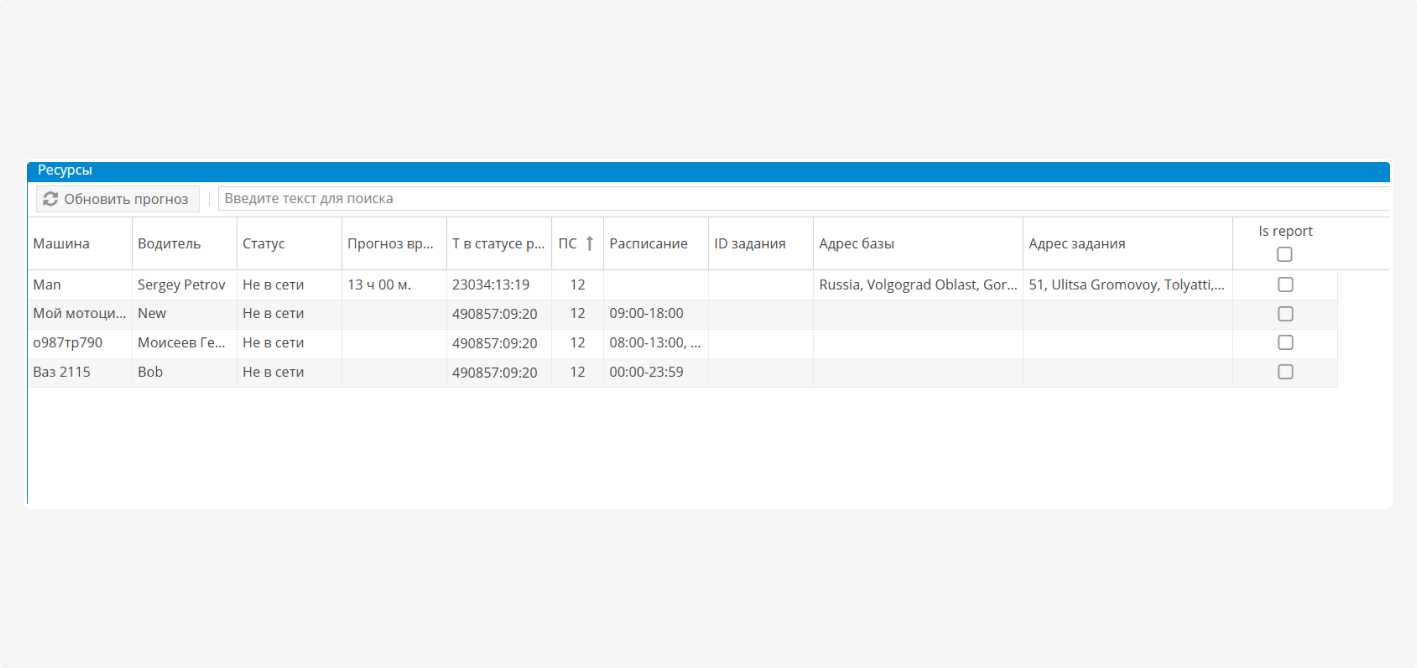Focus the search text input field

point(800,199)
